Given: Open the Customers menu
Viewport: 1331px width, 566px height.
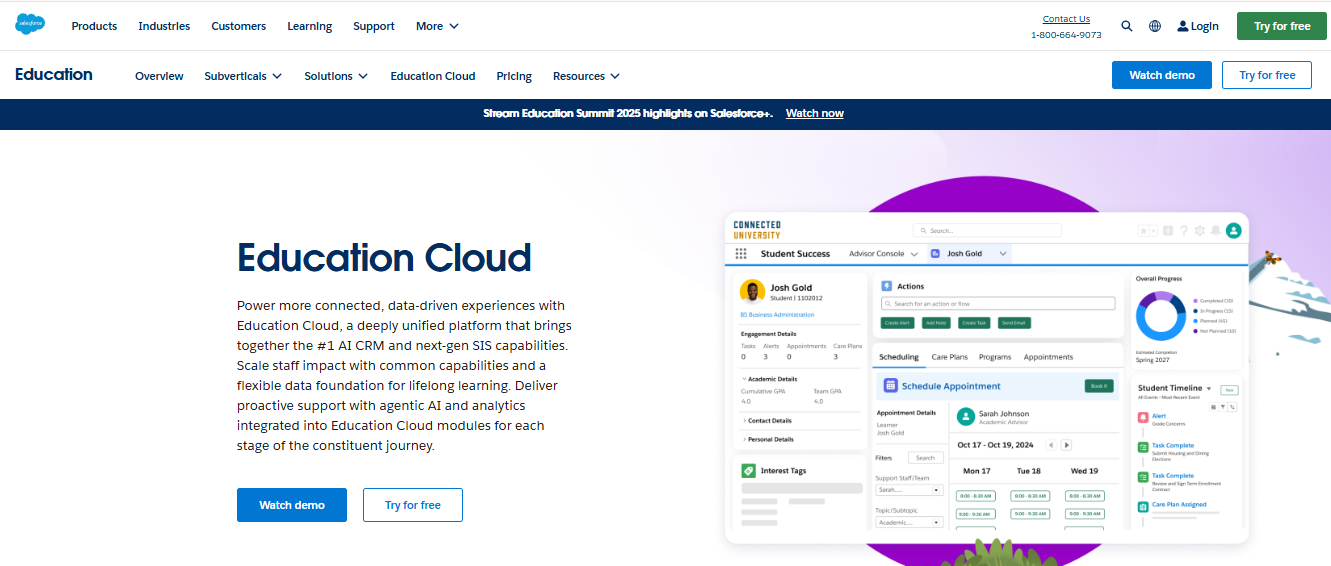Looking at the screenshot, I should pyautogui.click(x=238, y=26).
